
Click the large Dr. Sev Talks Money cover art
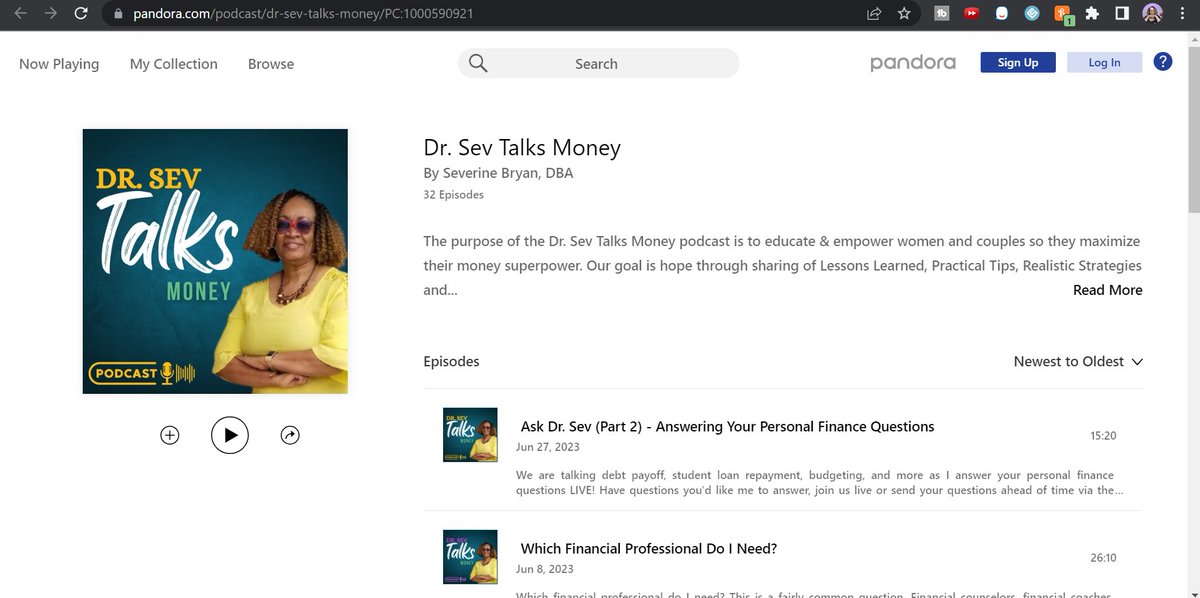[x=215, y=261]
